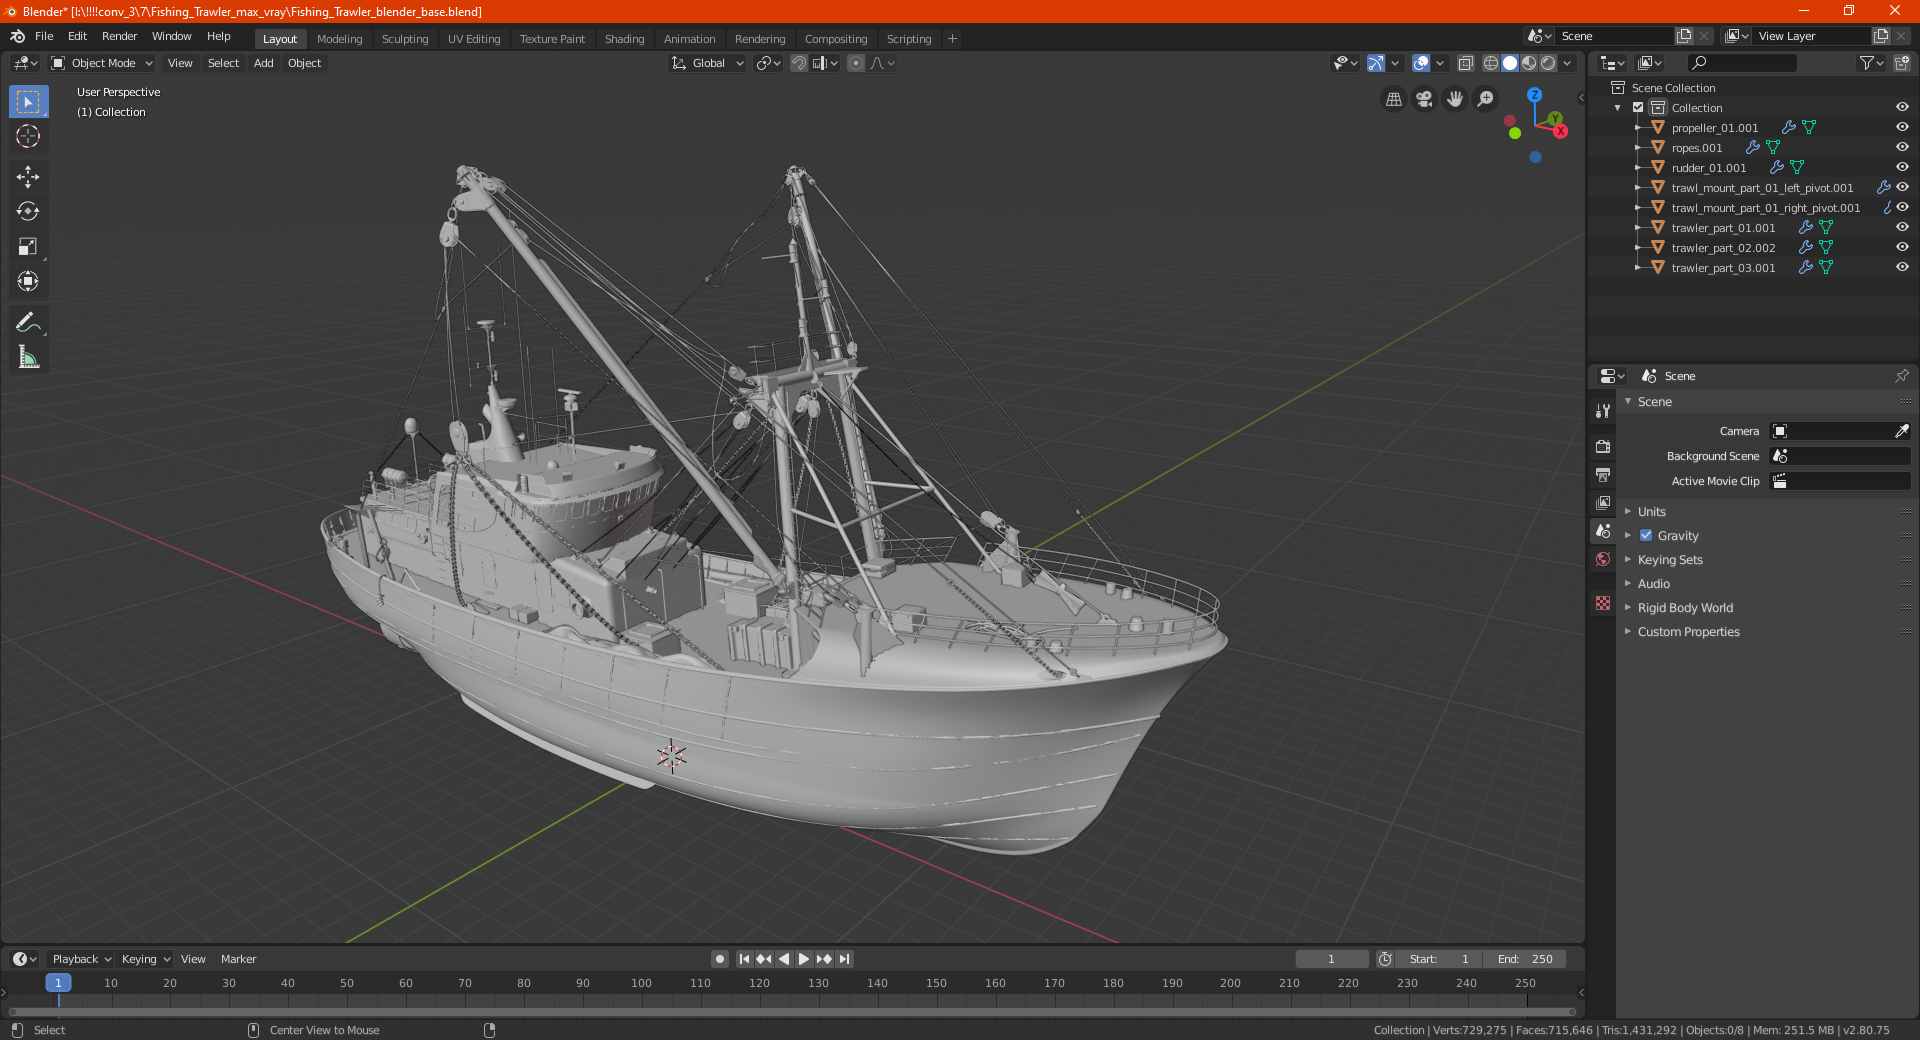Switch to wireframe viewport shading
This screenshot has height=1040, width=1920.
1491,63
